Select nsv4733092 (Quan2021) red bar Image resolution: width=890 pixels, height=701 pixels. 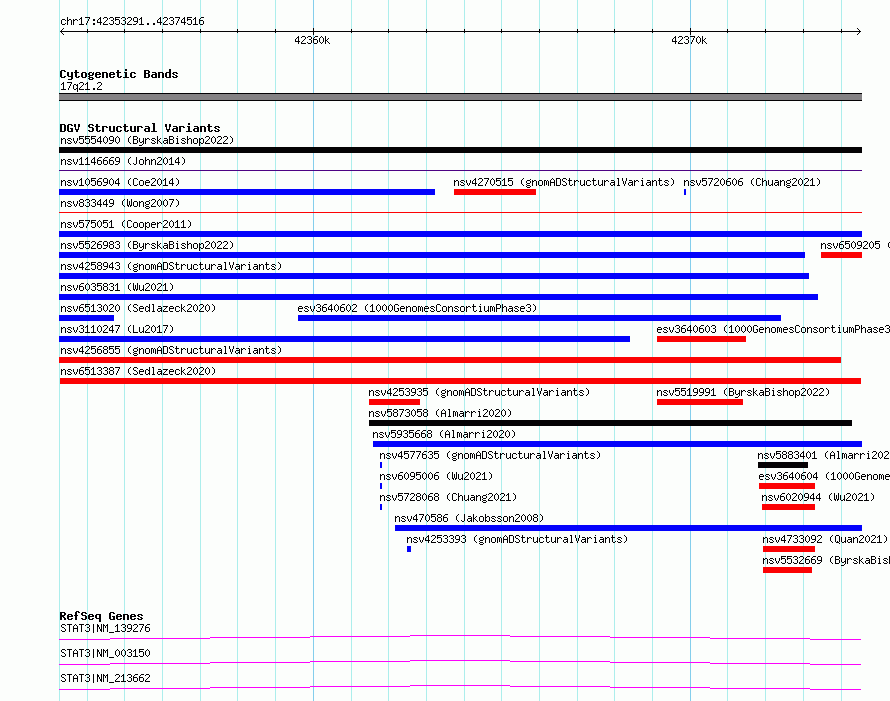789,549
